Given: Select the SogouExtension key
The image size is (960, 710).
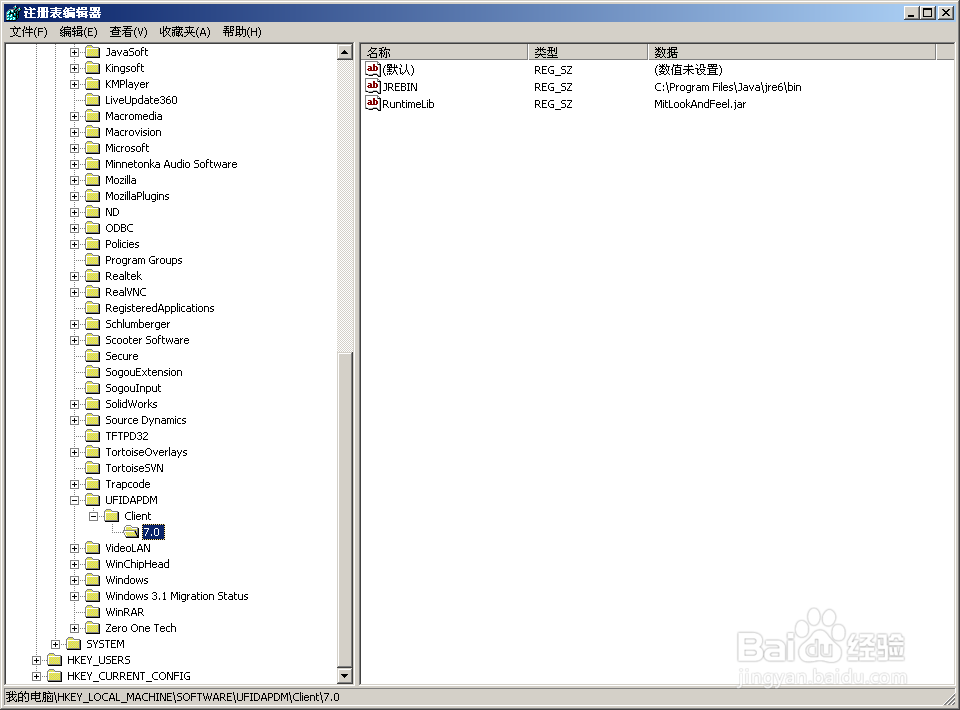Looking at the screenshot, I should pos(144,372).
